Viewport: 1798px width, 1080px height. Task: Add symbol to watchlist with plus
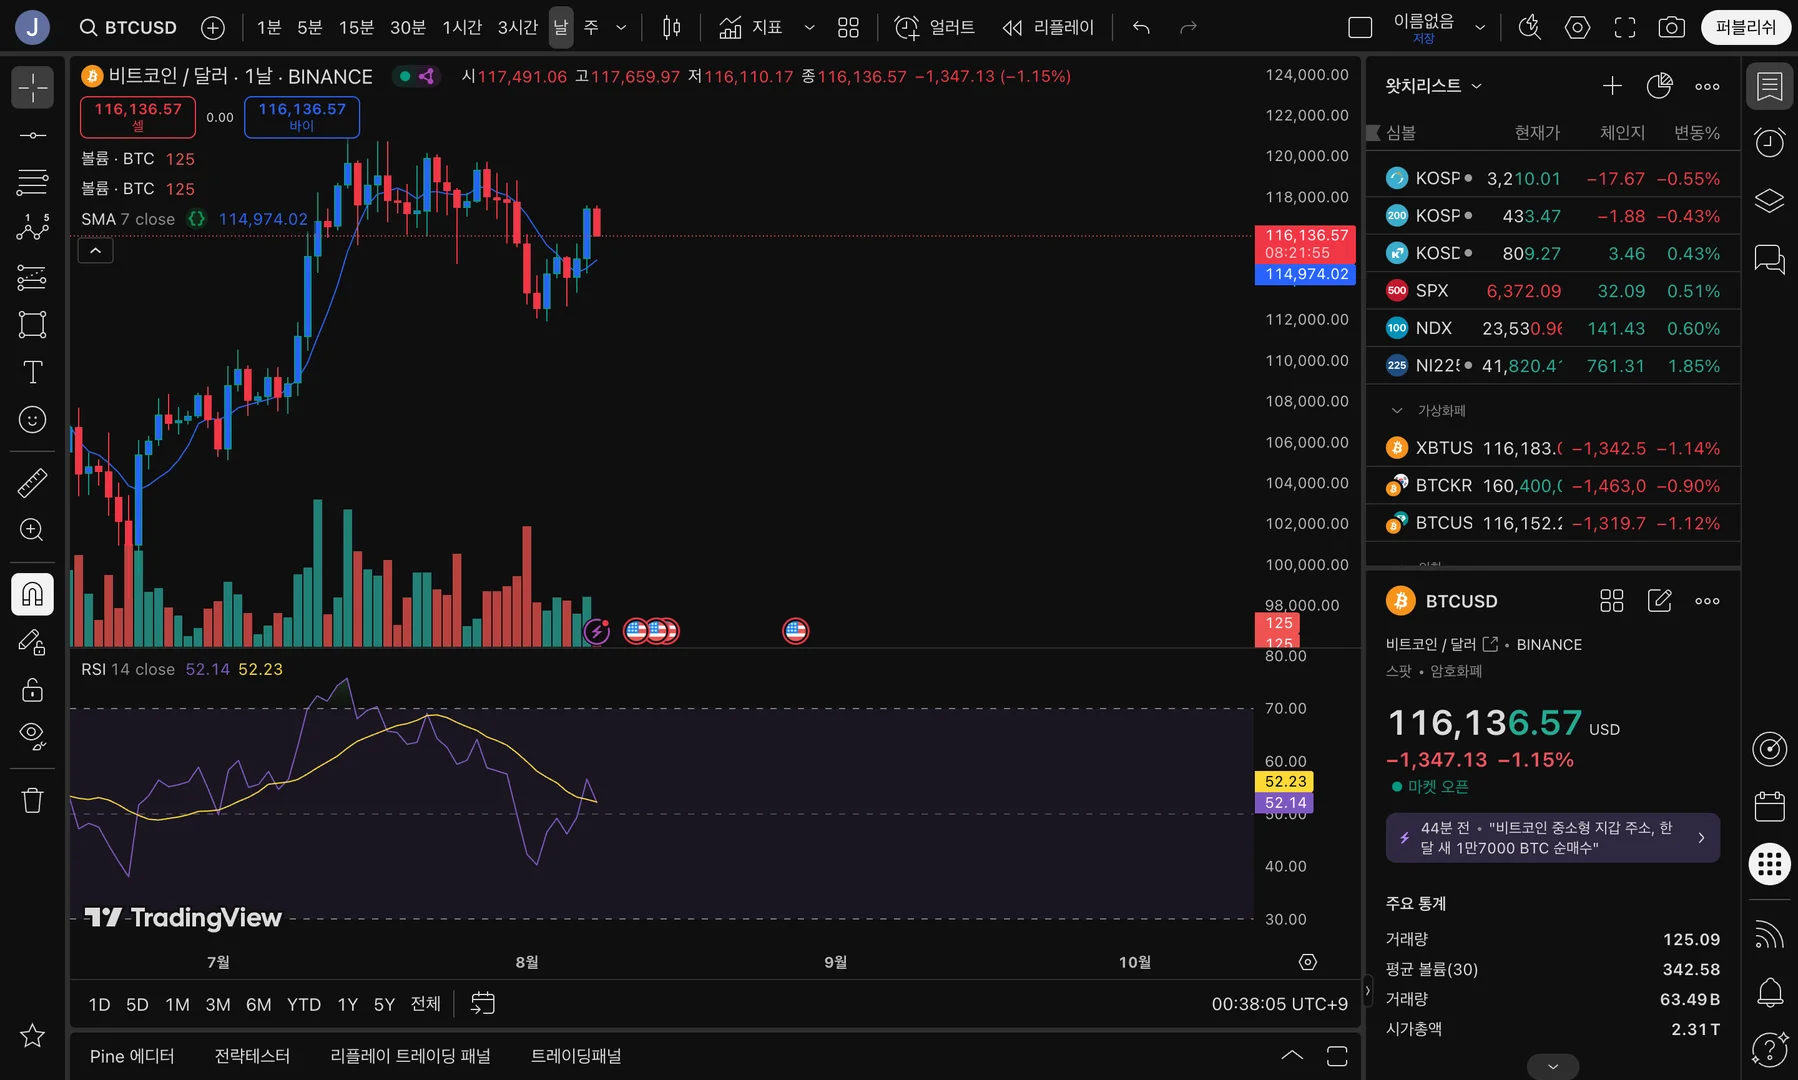click(1612, 86)
